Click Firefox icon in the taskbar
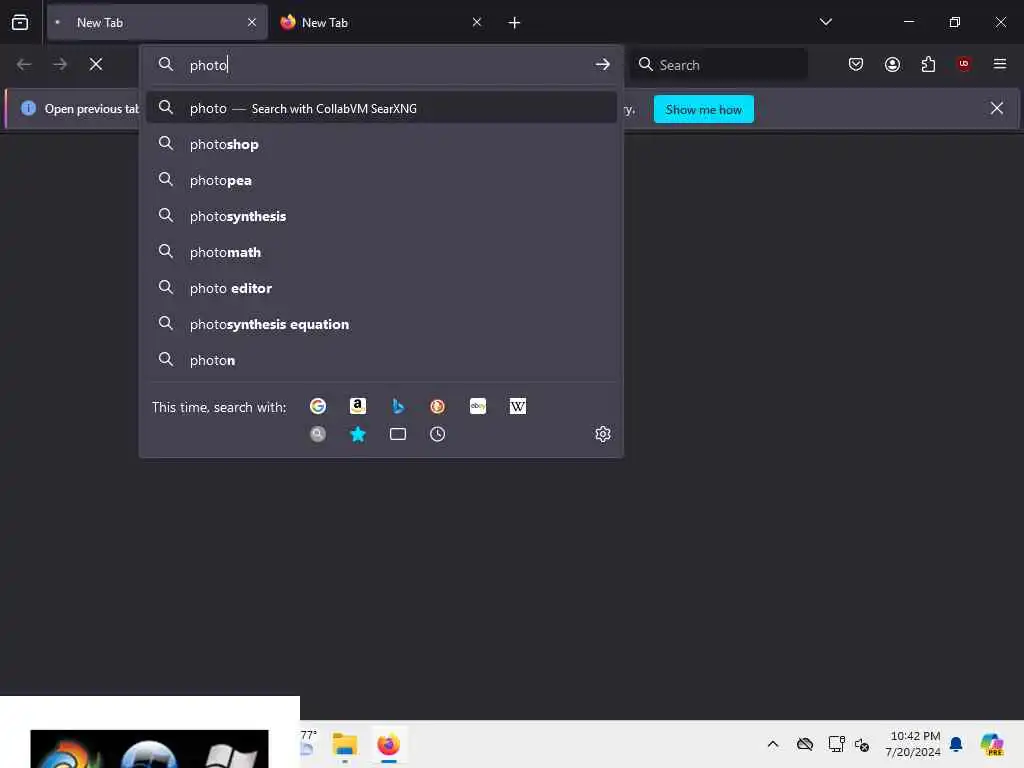Screen dimensions: 1024x768 [x=389, y=744]
